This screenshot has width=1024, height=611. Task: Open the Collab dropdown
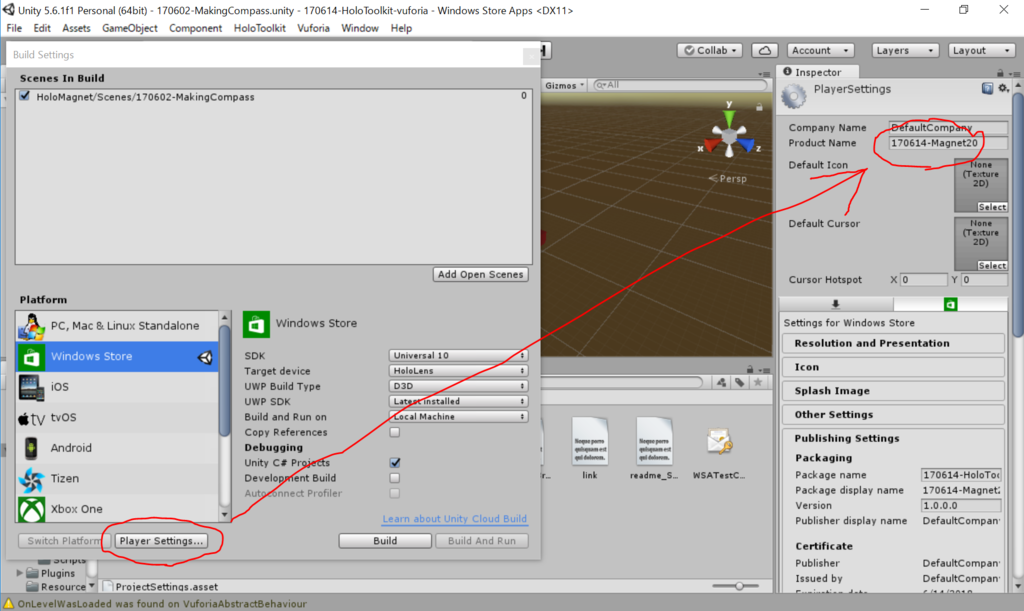[709, 50]
